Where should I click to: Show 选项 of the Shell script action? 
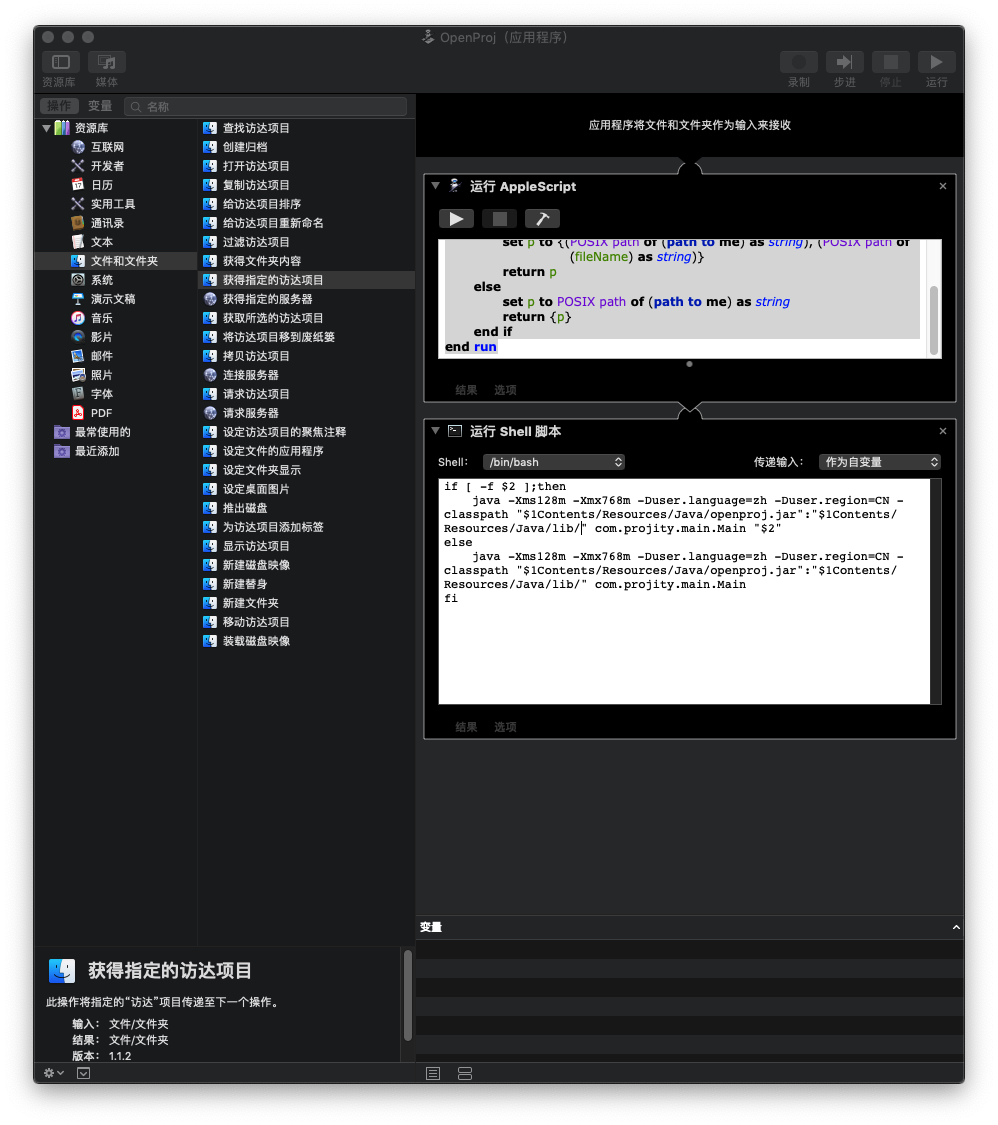pos(505,727)
